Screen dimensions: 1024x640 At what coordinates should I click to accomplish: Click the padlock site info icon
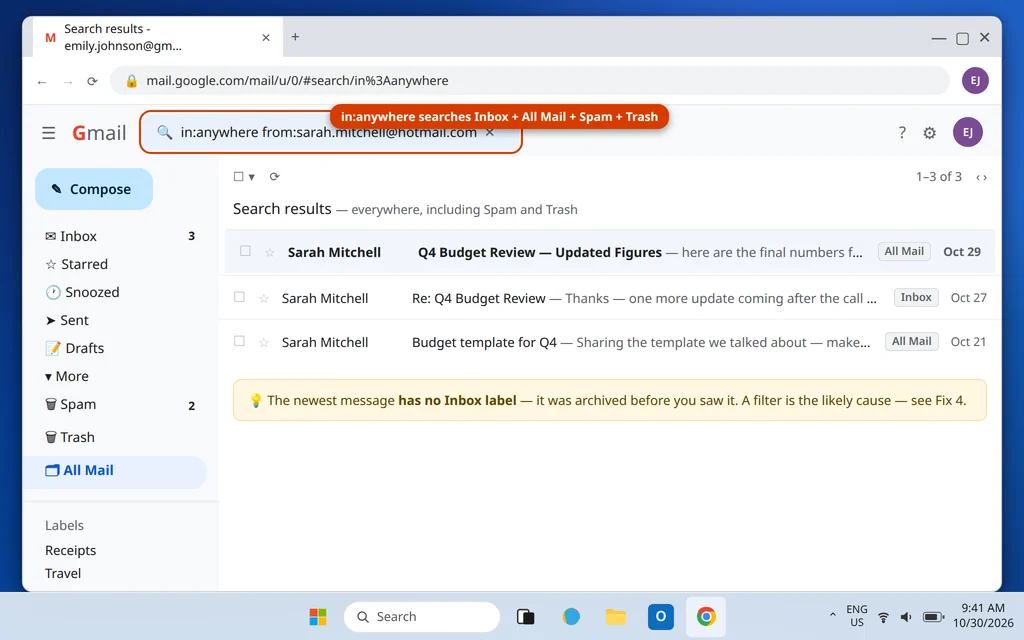[131, 80]
